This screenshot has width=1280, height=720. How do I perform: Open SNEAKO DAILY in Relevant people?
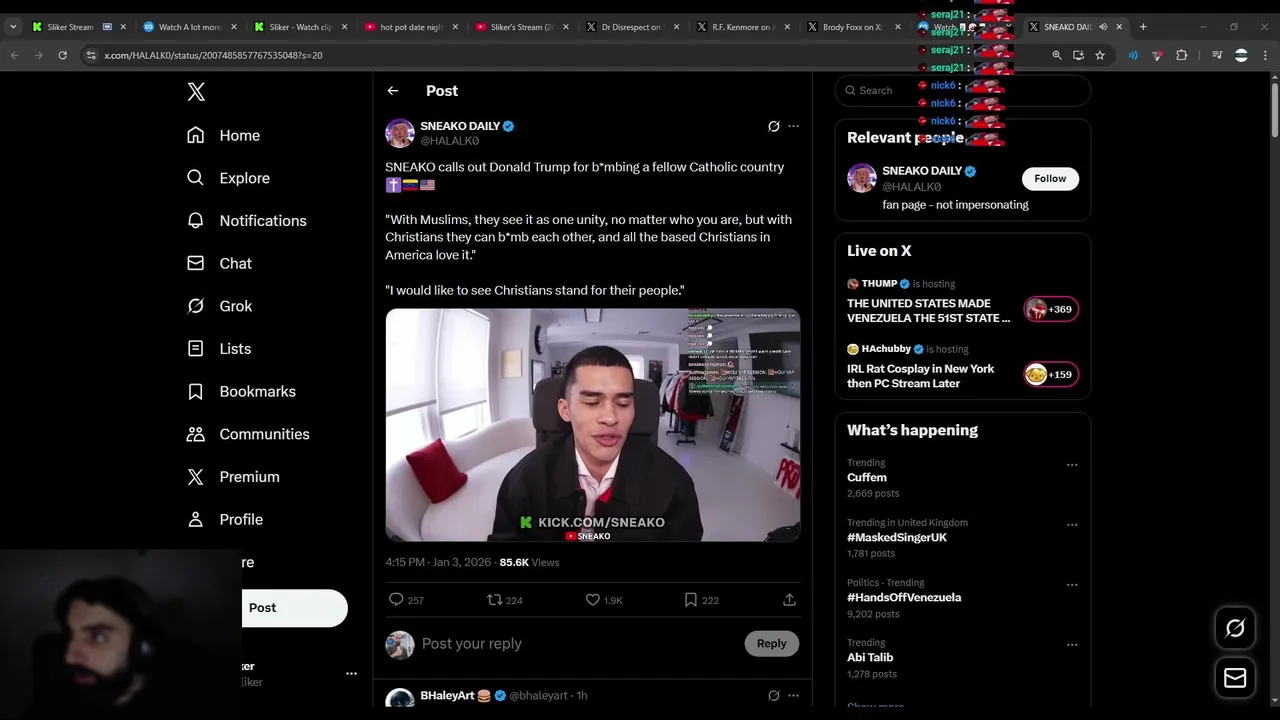tap(922, 171)
